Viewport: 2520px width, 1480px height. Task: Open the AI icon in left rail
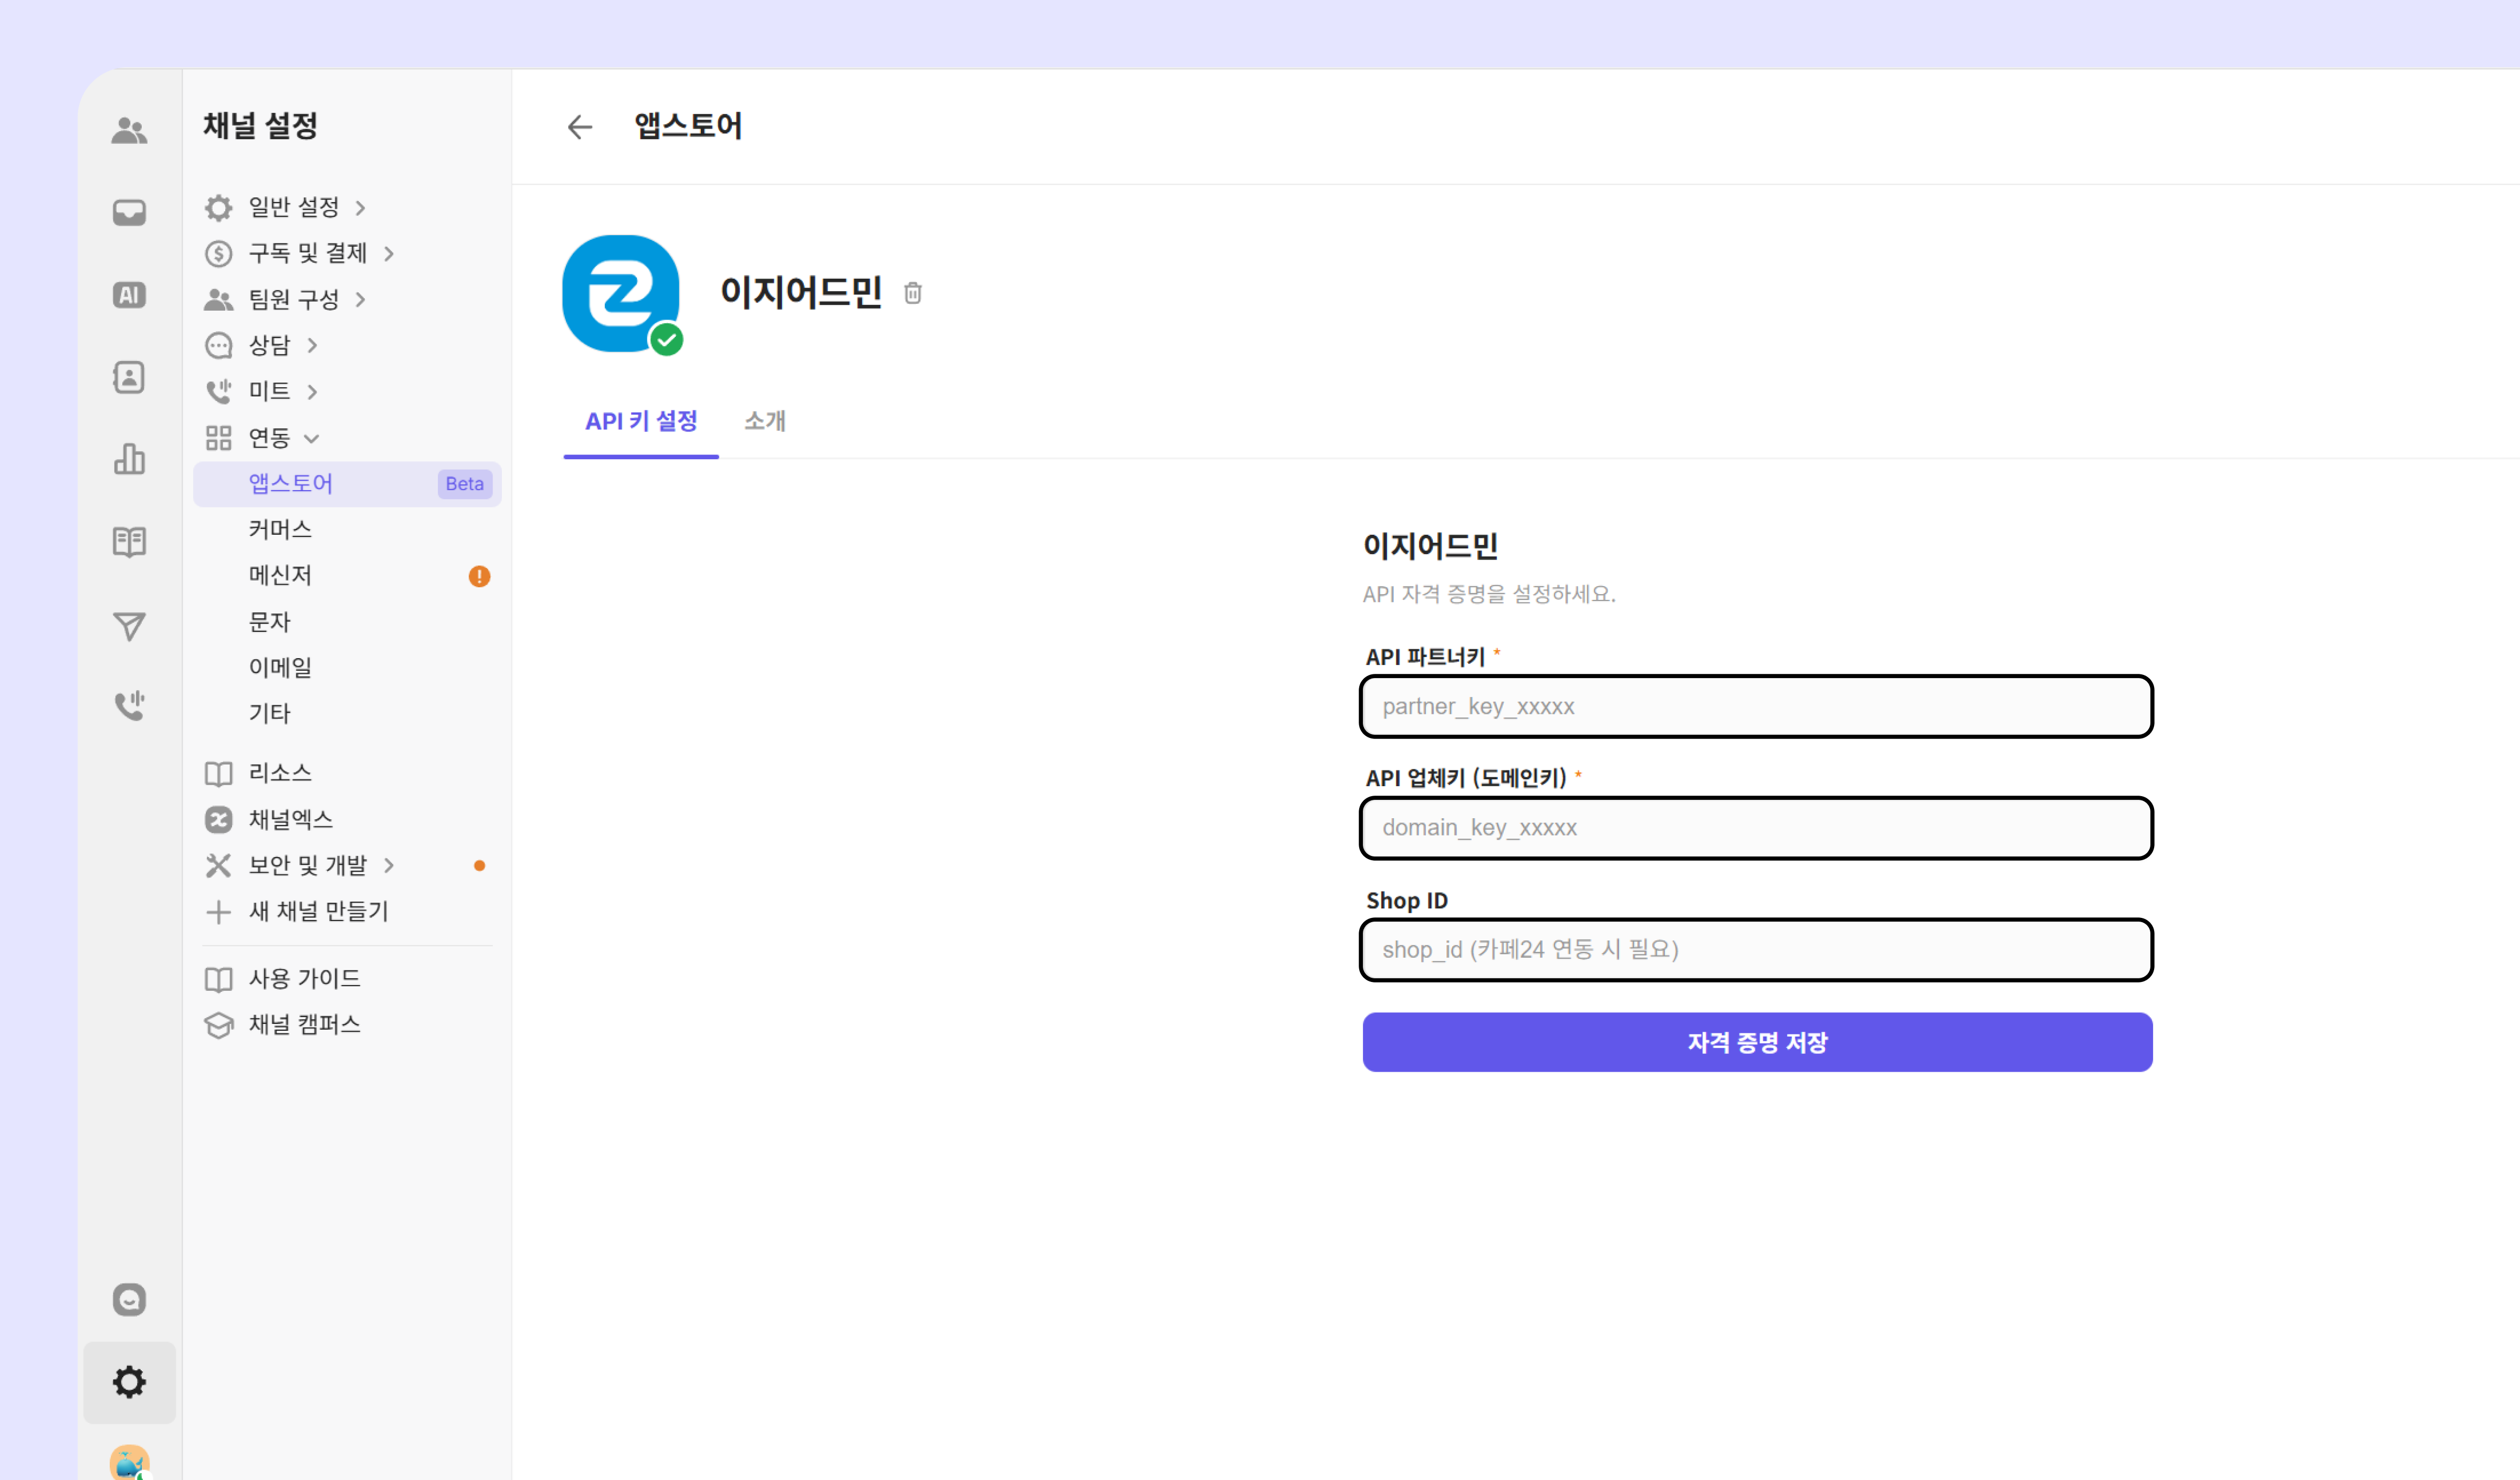coord(129,295)
